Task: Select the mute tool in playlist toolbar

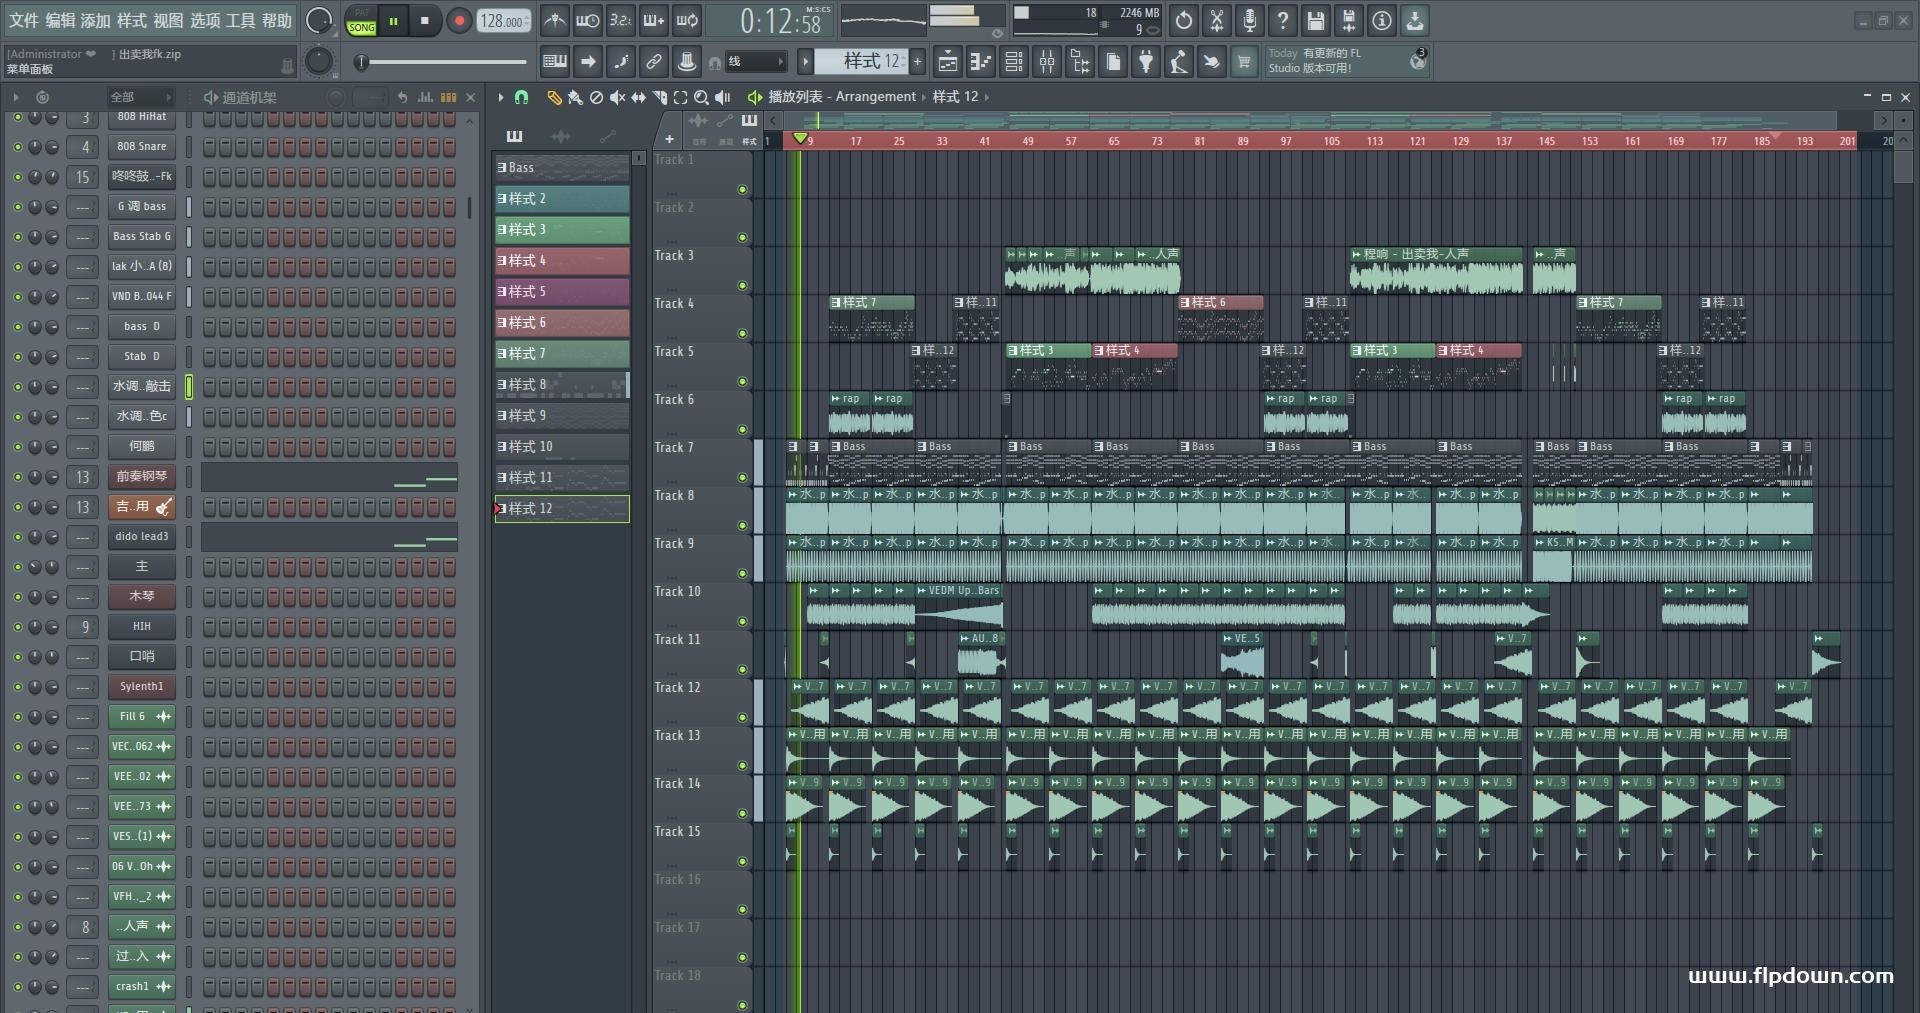Action: click(617, 97)
